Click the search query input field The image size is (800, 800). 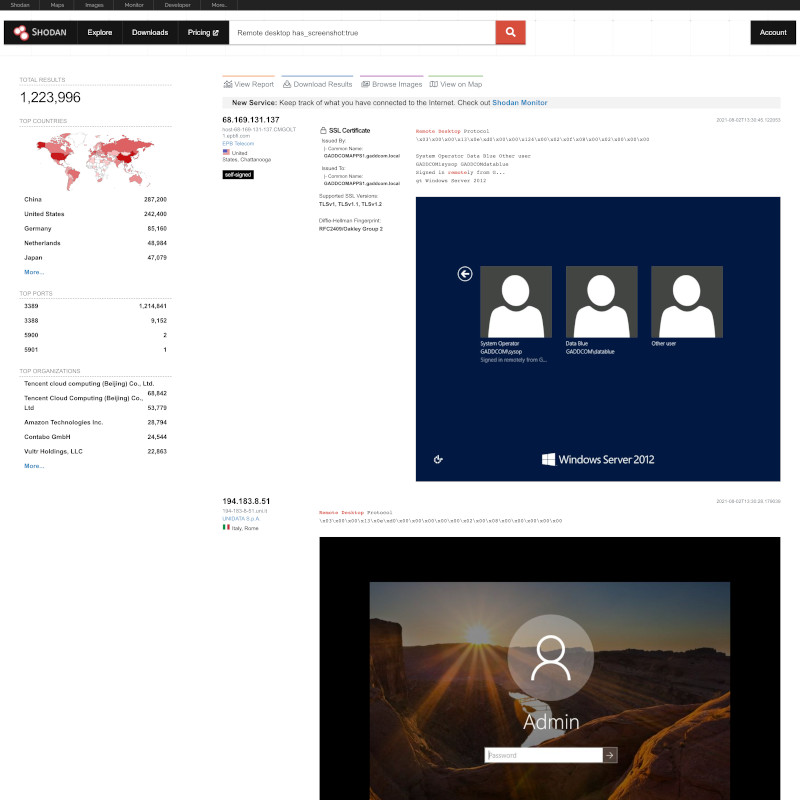(362, 33)
